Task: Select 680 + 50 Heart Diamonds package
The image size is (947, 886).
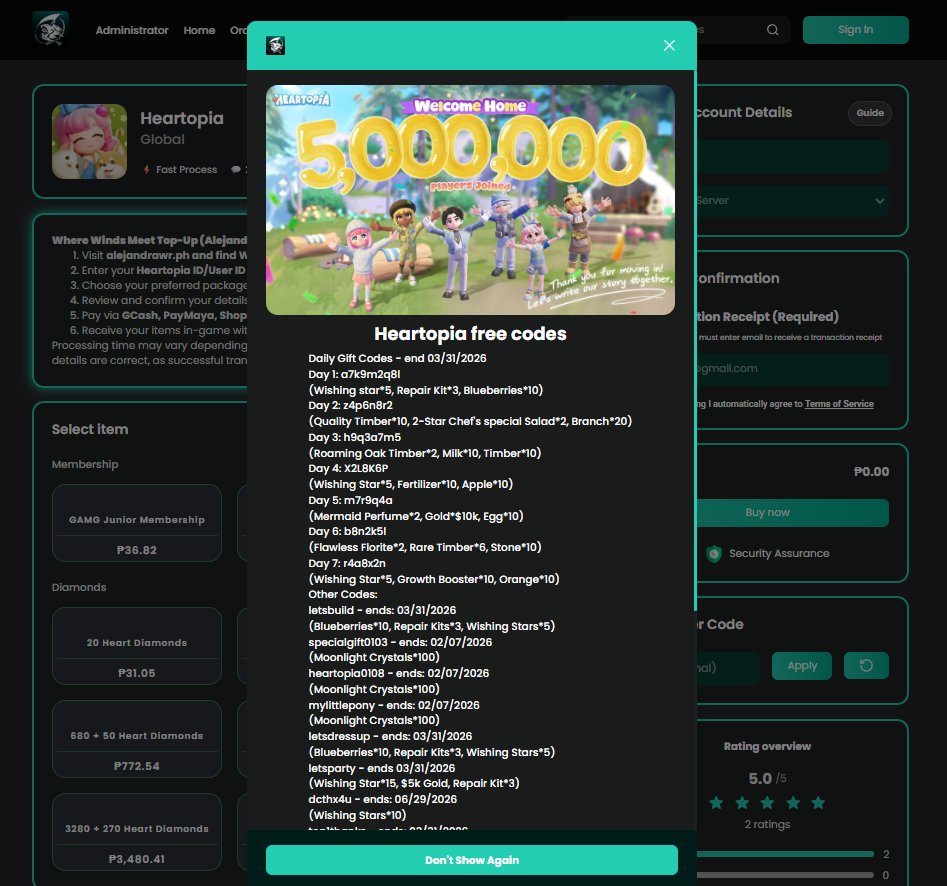Action: 136,739
